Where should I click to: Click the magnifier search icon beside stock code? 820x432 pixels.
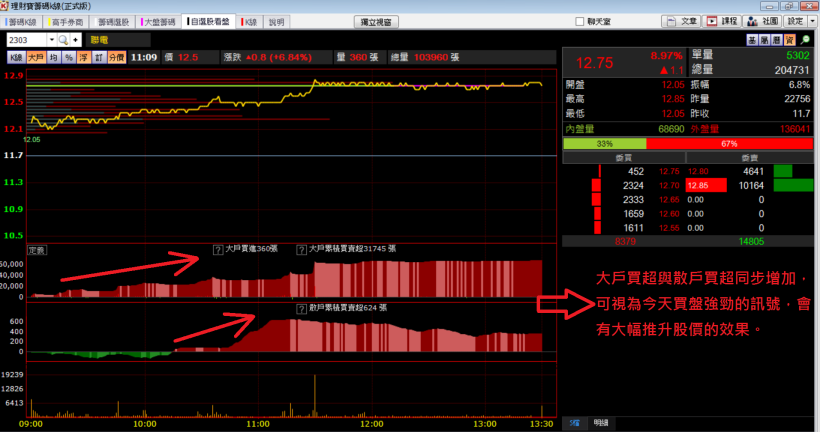pyautogui.click(x=64, y=39)
